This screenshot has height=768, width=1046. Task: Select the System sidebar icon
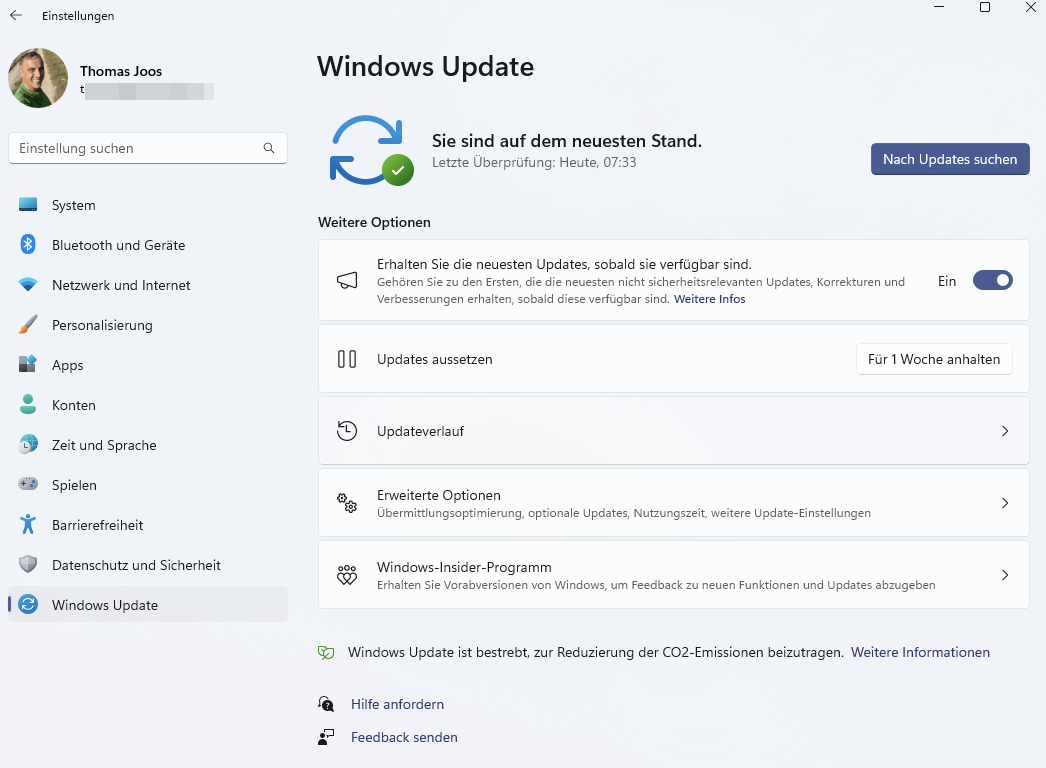pyautogui.click(x=26, y=205)
